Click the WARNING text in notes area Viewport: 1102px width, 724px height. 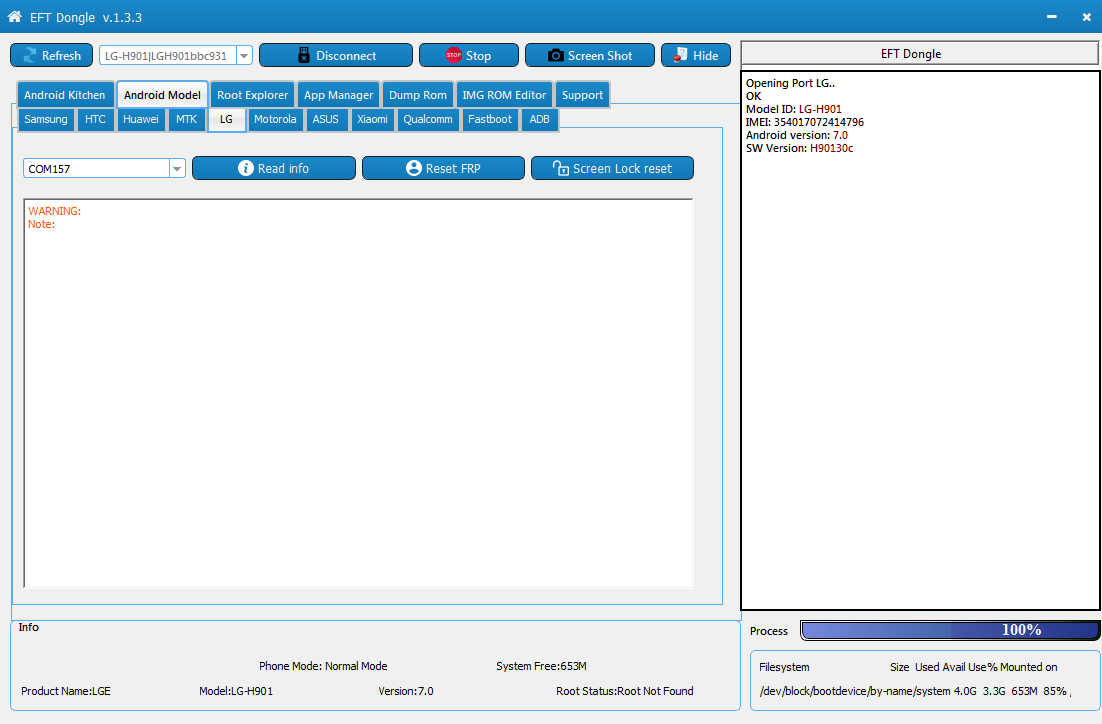click(55, 211)
